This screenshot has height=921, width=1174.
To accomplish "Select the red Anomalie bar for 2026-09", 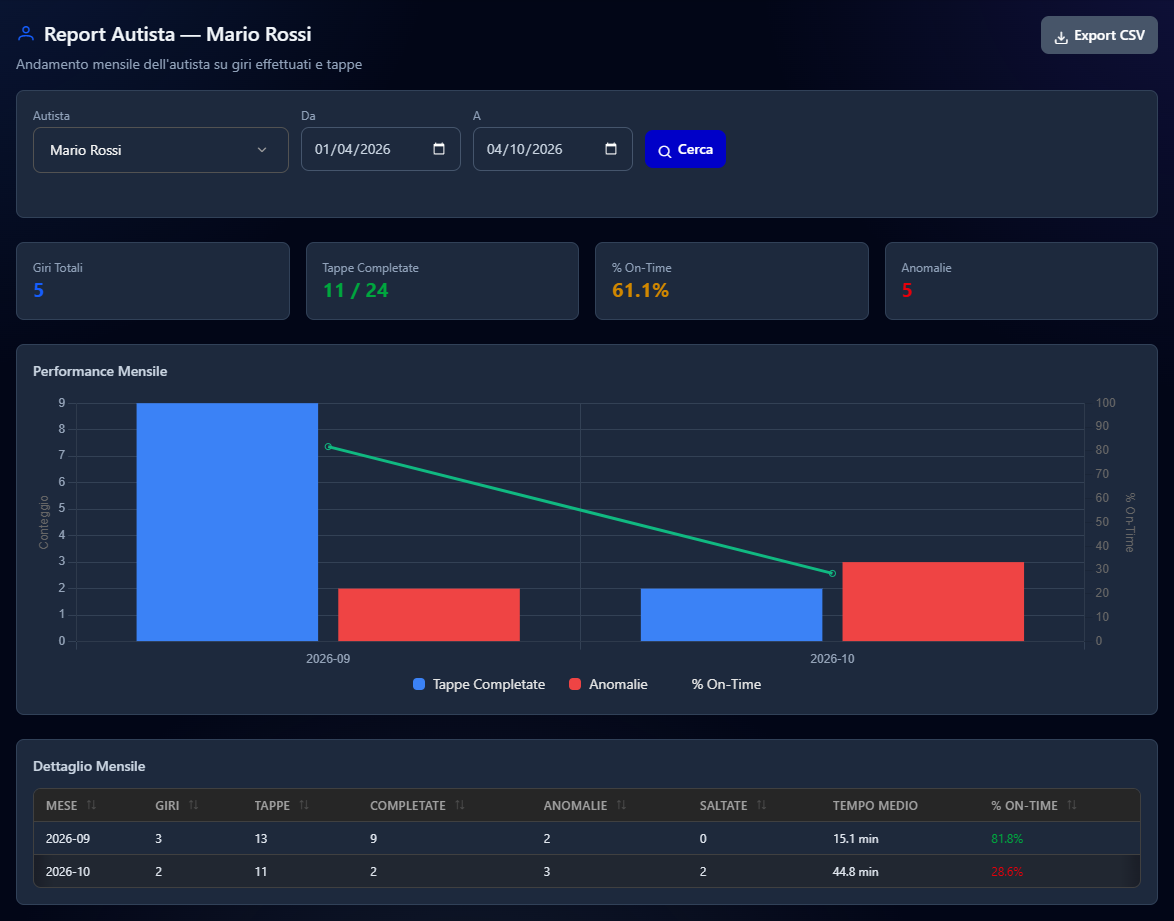I will 429,615.
